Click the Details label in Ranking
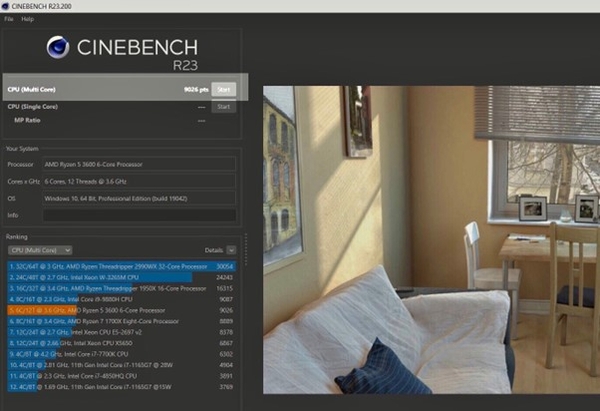Viewport: 600px width, 411px height. (x=213, y=250)
